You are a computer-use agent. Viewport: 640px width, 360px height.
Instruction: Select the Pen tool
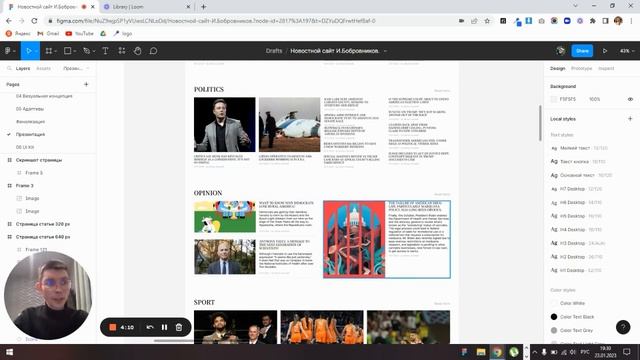pos(86,51)
